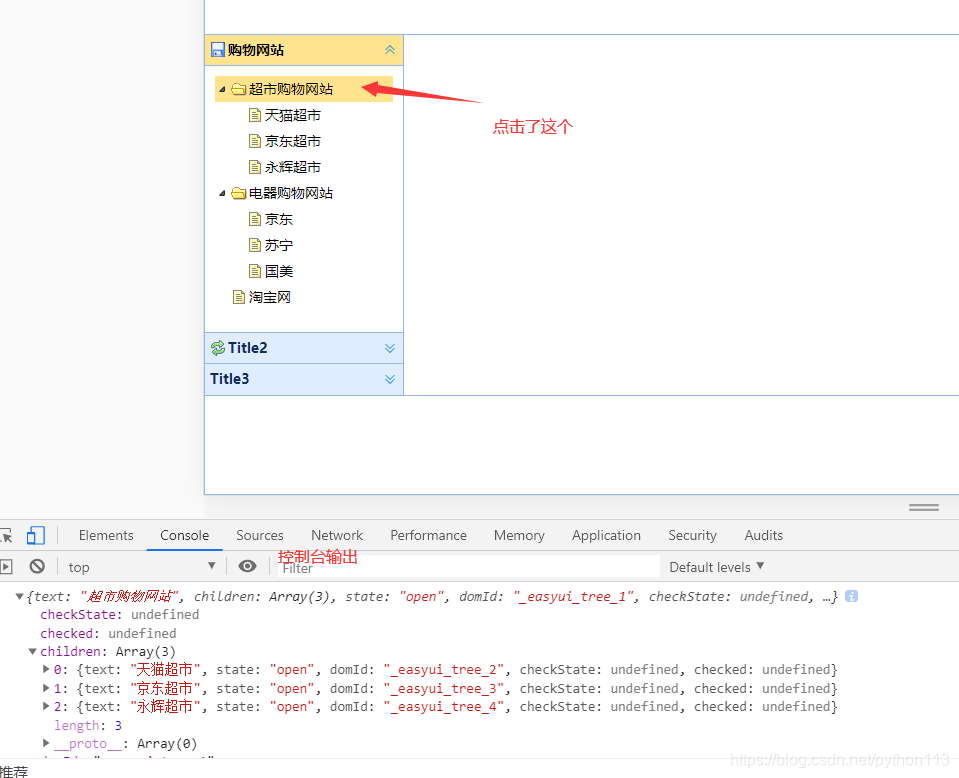Select the 苏宁 tree item
The height and width of the screenshot is (778, 959).
pos(279,245)
